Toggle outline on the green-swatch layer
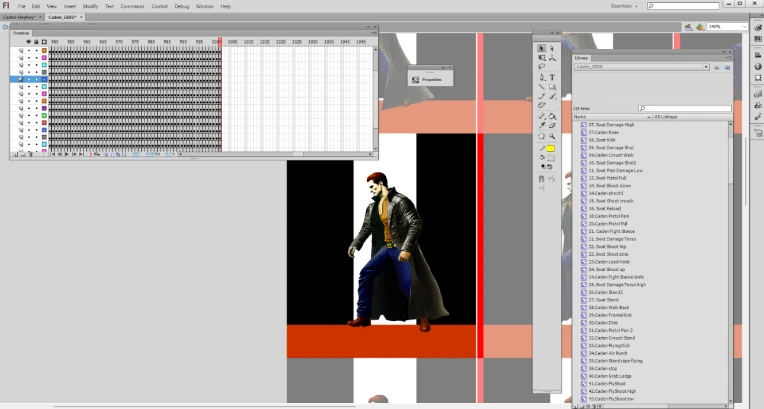This screenshot has height=409, width=764. coord(44,116)
